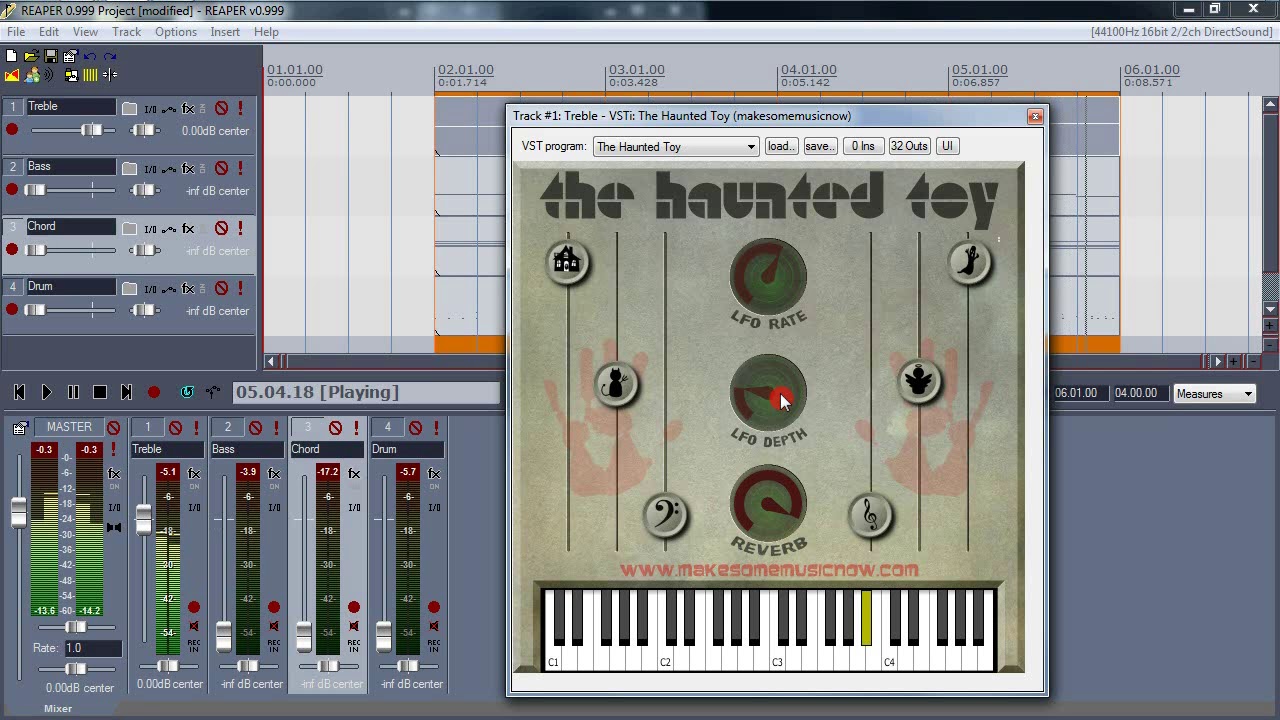The width and height of the screenshot is (1280, 720).
Task: Solo the Treble track in track panel
Action: [x=240, y=108]
